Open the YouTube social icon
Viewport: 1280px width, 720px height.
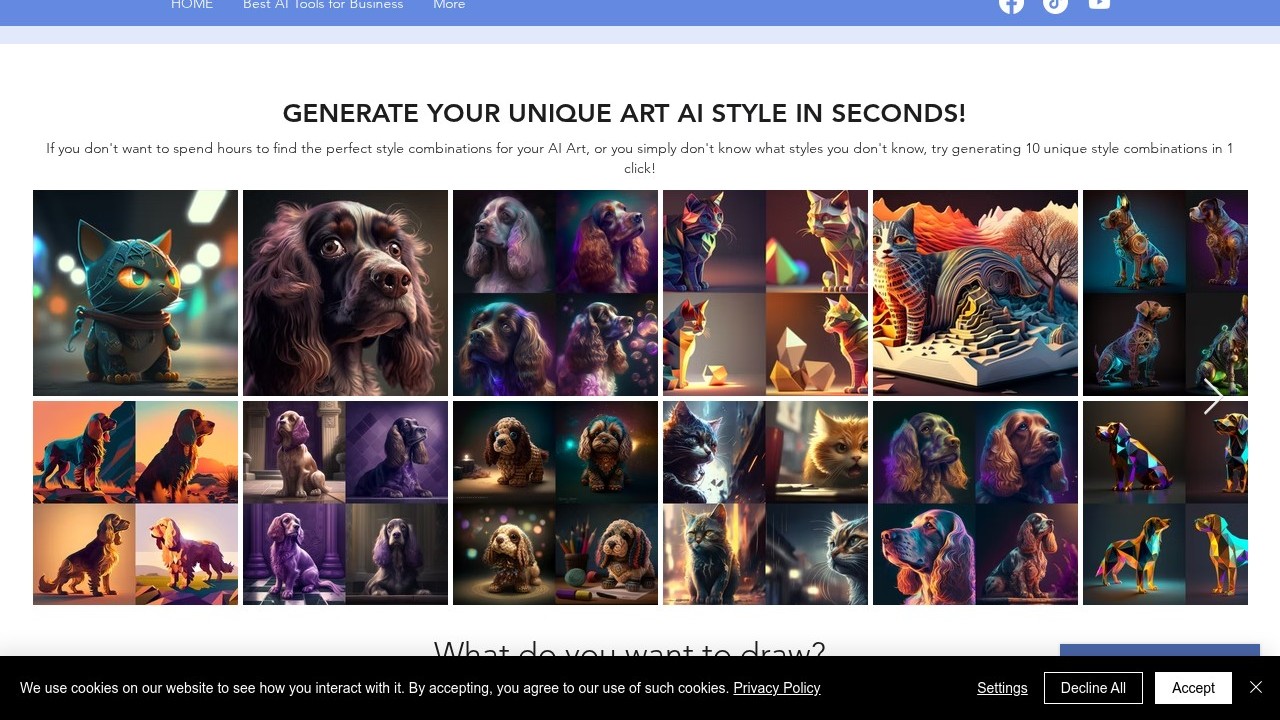(1099, 4)
